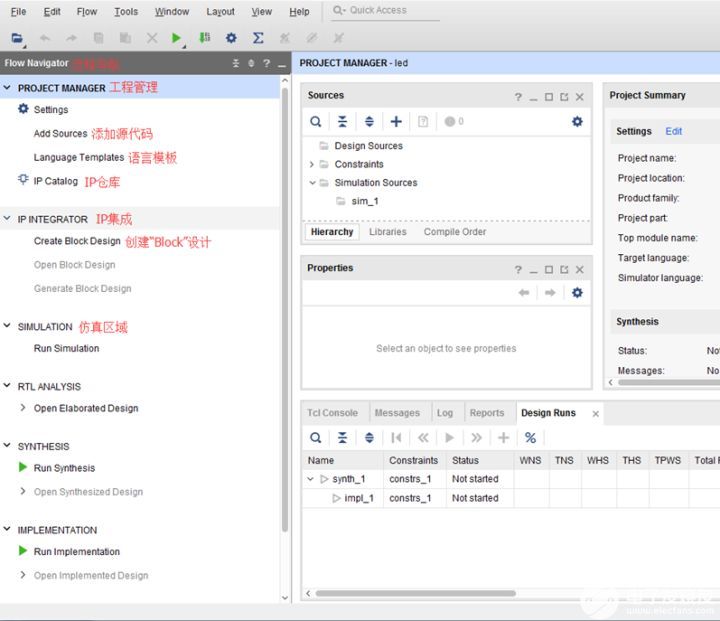
Task: Open Properties panel settings gear
Action: click(x=577, y=293)
